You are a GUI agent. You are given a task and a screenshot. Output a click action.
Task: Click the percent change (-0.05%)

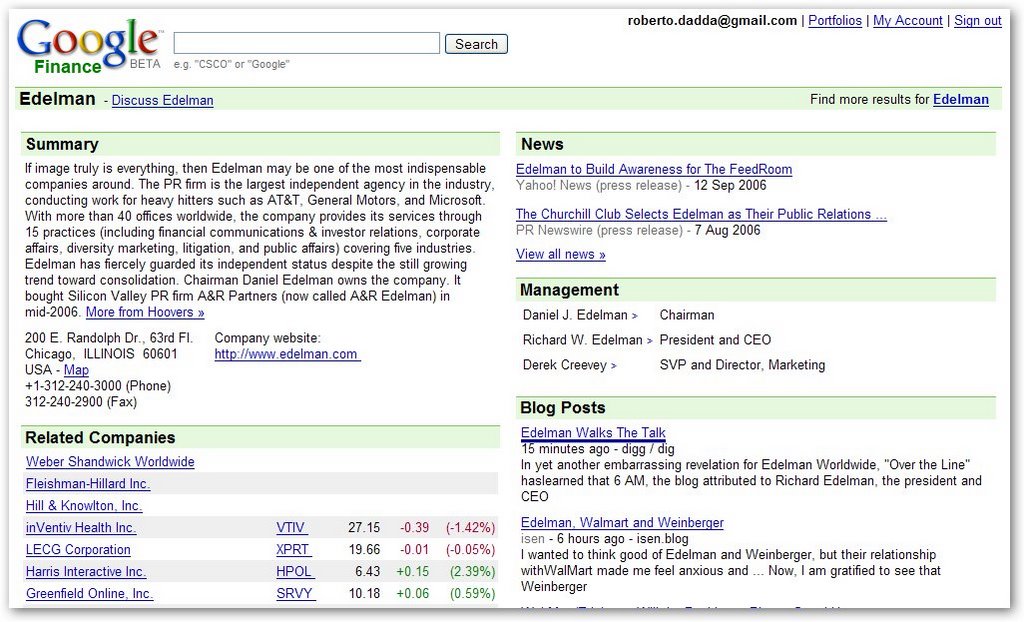[470, 550]
